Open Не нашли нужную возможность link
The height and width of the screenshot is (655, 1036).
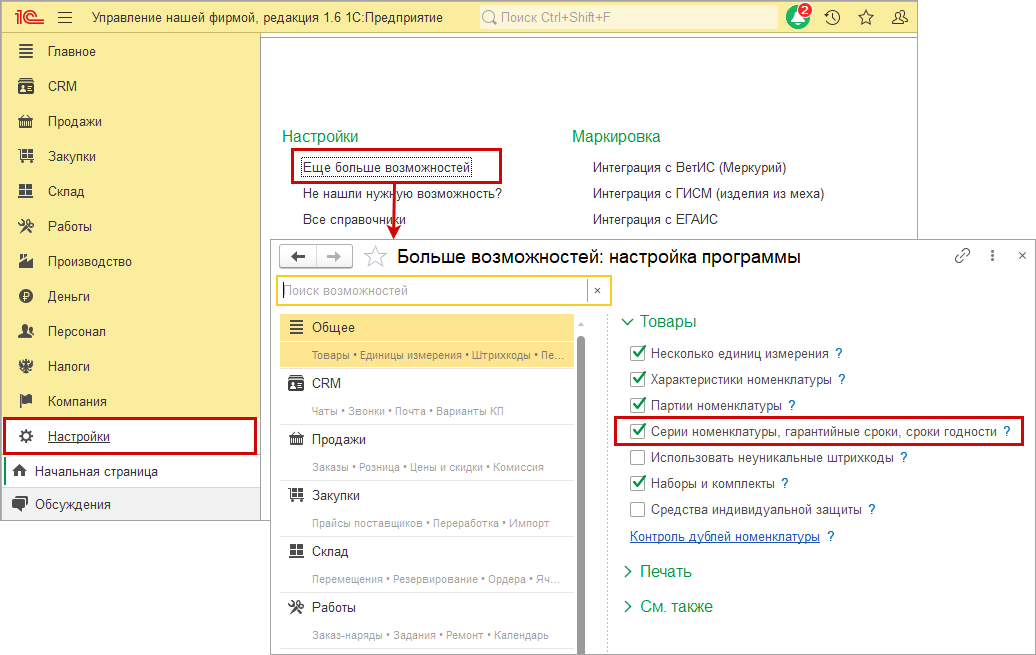point(402,194)
